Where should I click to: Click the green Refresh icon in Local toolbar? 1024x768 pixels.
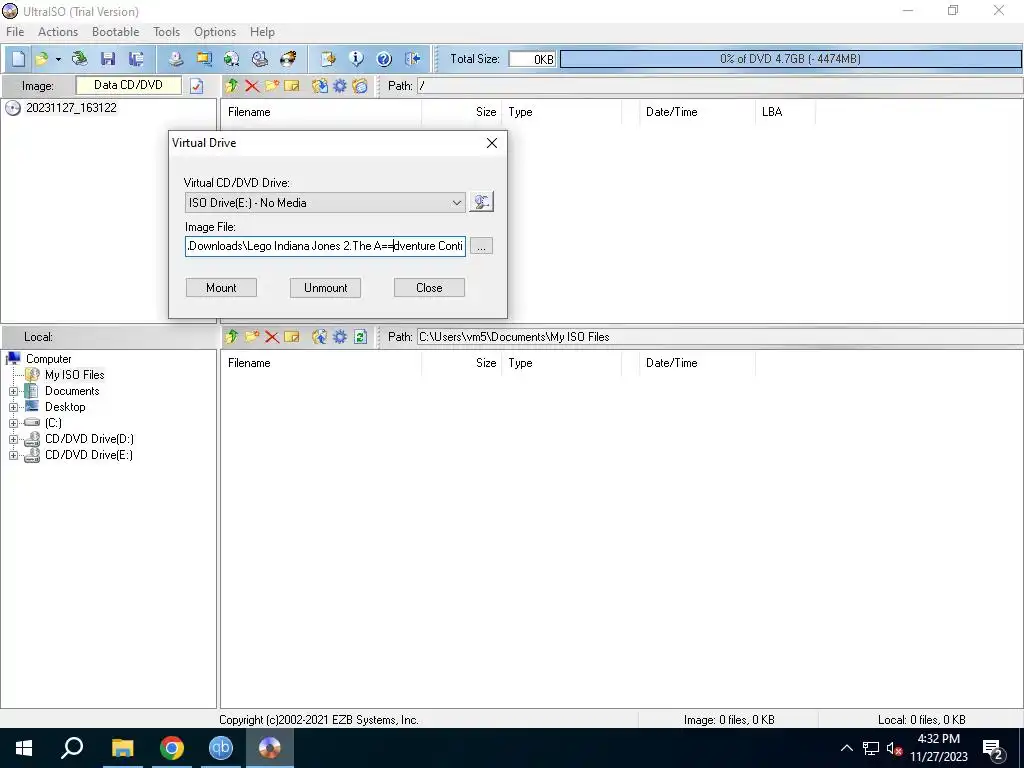360,337
